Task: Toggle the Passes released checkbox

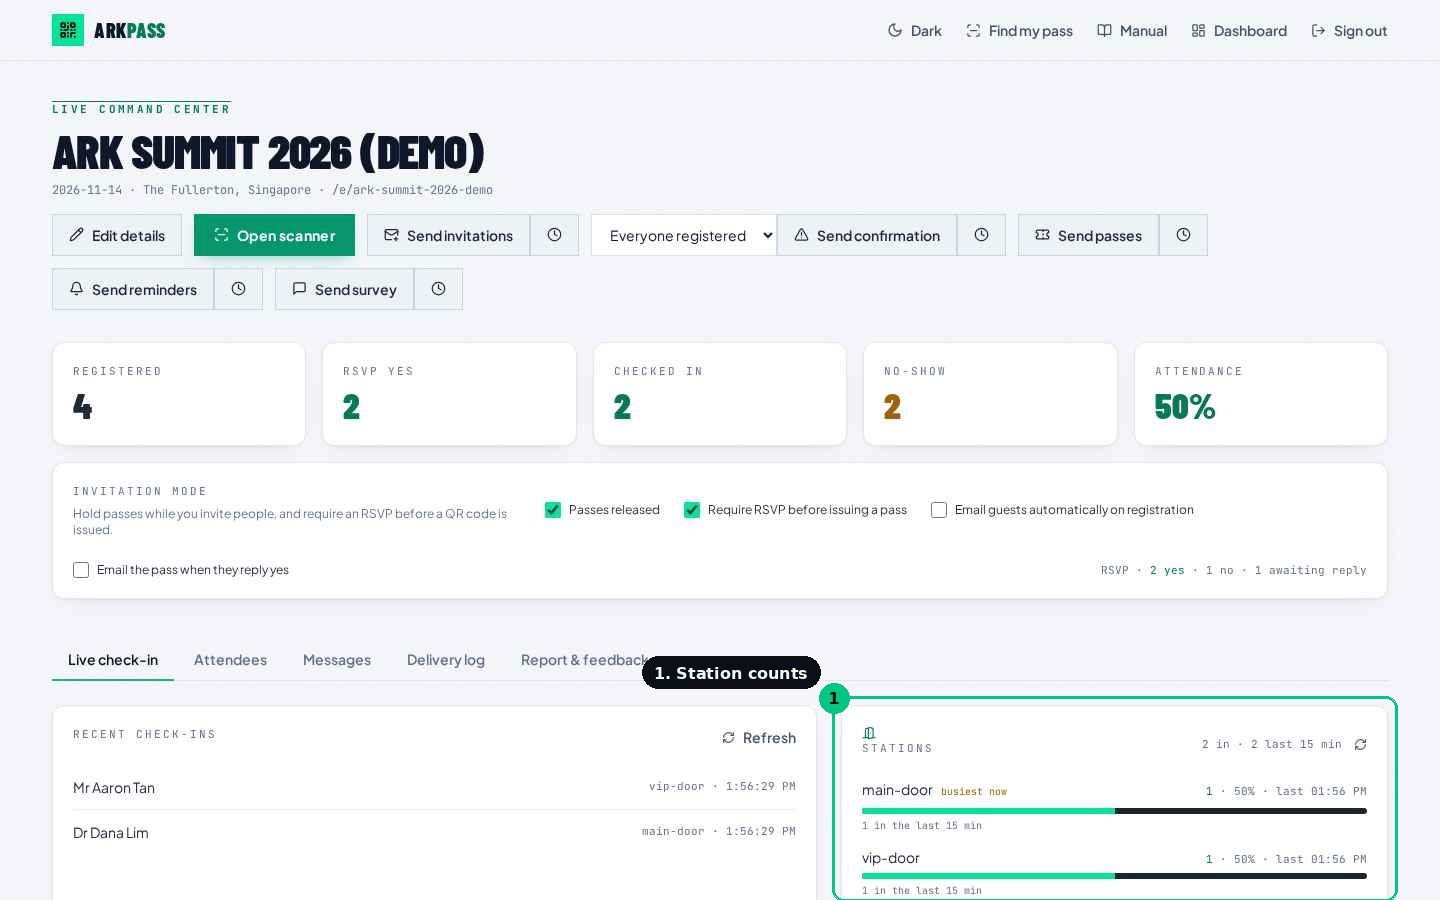Action: click(x=553, y=510)
